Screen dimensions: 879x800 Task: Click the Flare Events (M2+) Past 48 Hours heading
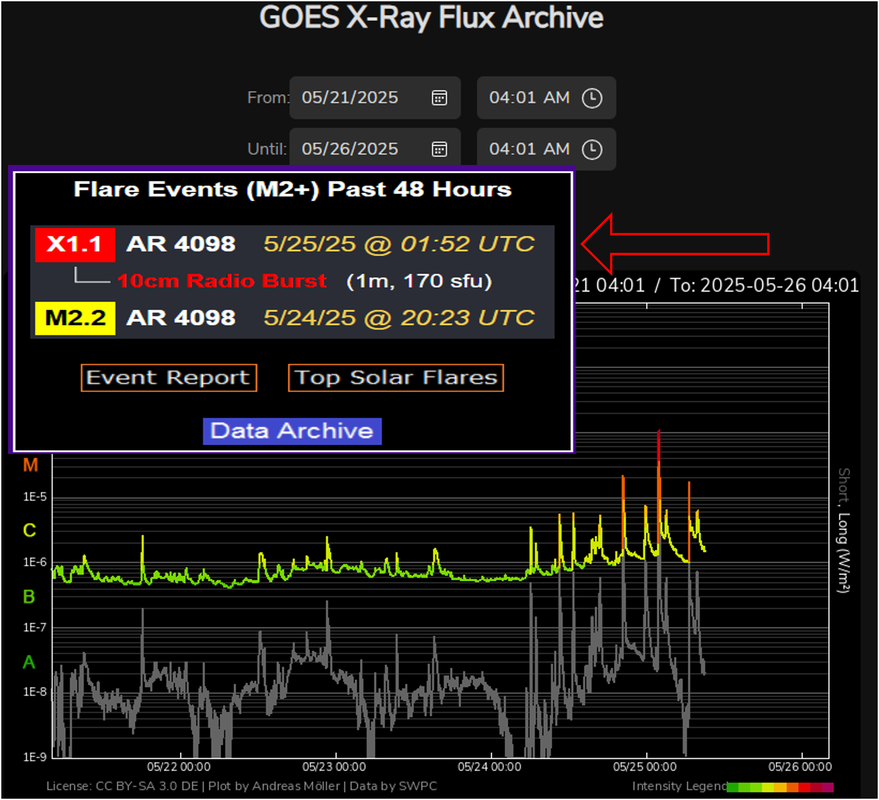coord(293,189)
